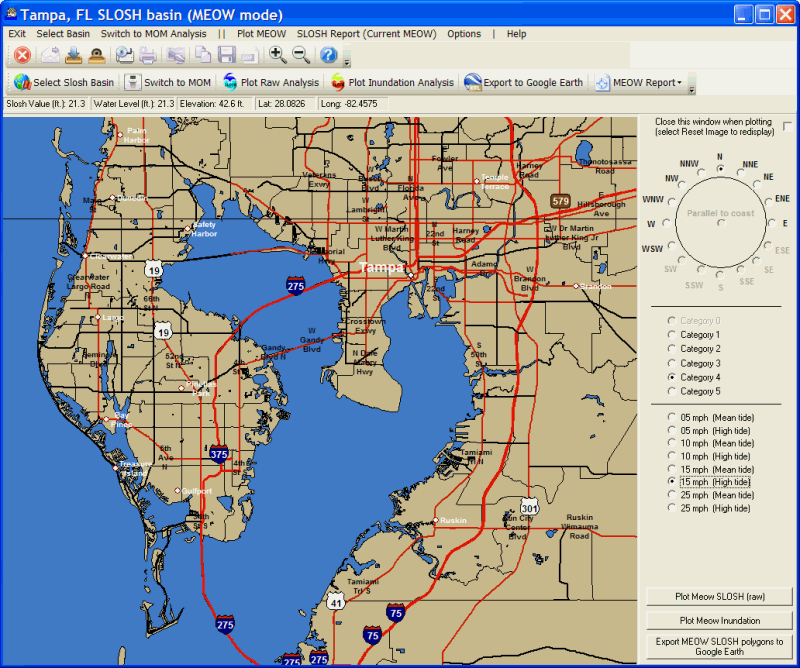
Task: Click the zoom in magnifier icon
Action: tap(277, 55)
